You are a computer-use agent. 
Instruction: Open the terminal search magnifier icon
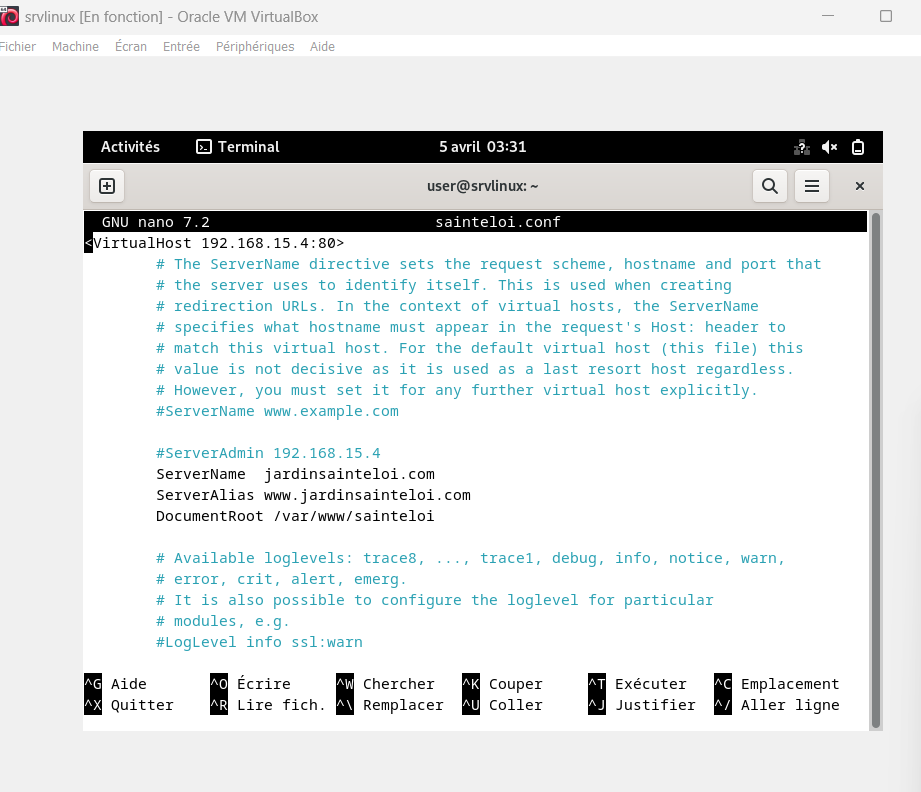pos(770,186)
